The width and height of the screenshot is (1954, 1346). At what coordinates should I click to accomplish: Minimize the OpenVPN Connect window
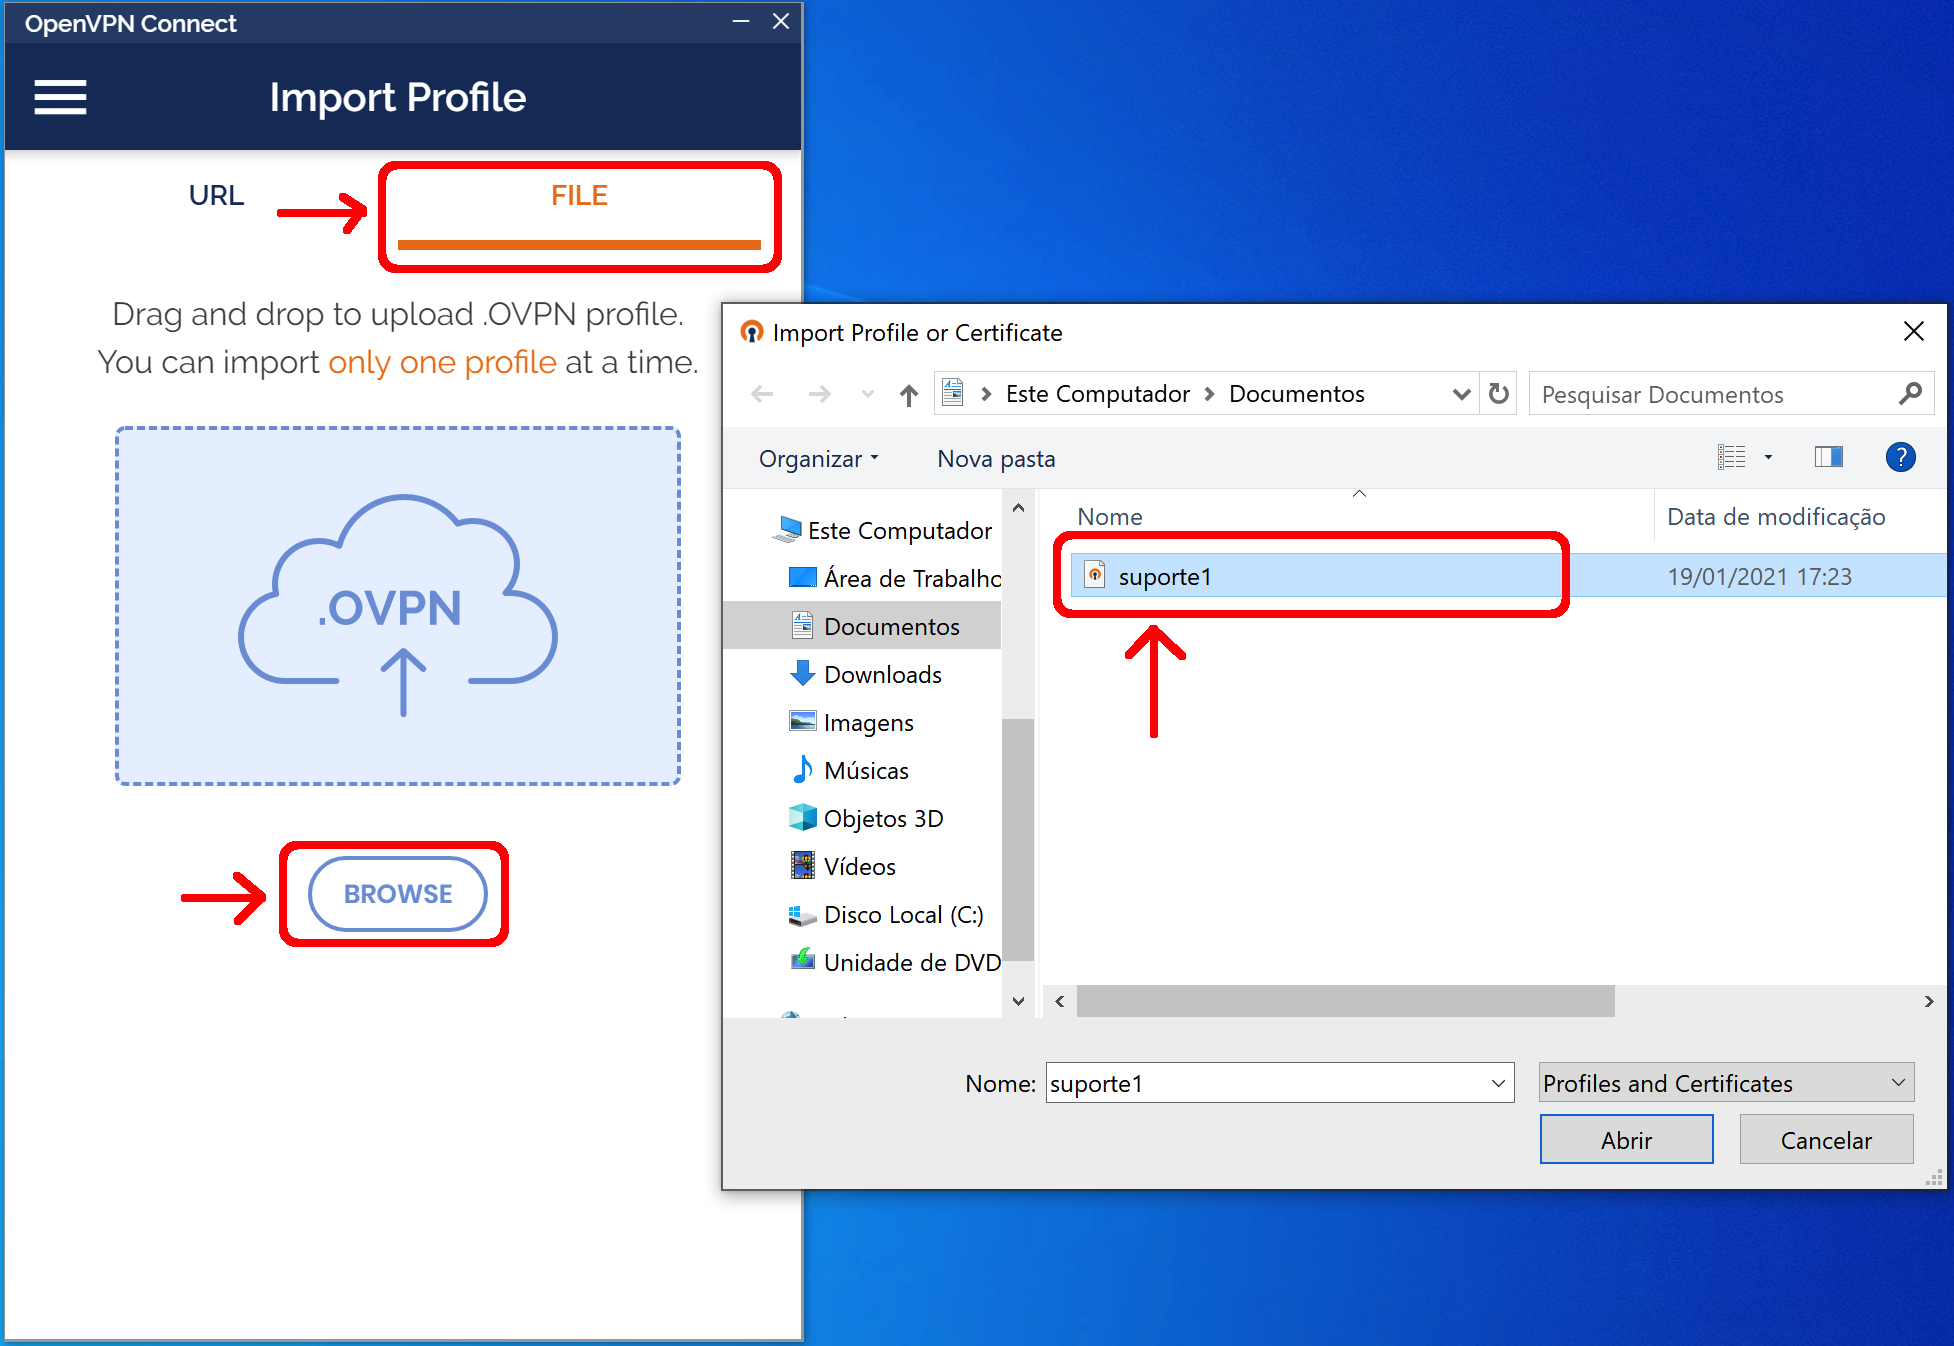[x=741, y=22]
